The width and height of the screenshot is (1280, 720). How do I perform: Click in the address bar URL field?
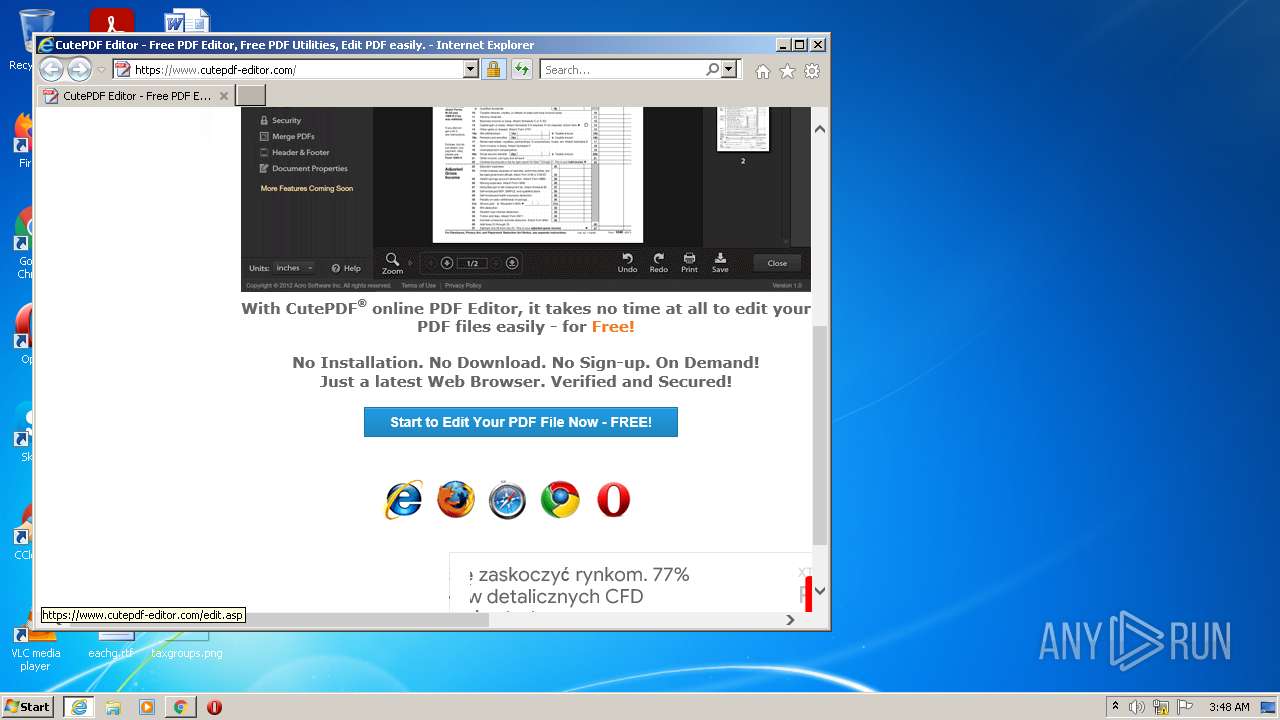(x=297, y=70)
